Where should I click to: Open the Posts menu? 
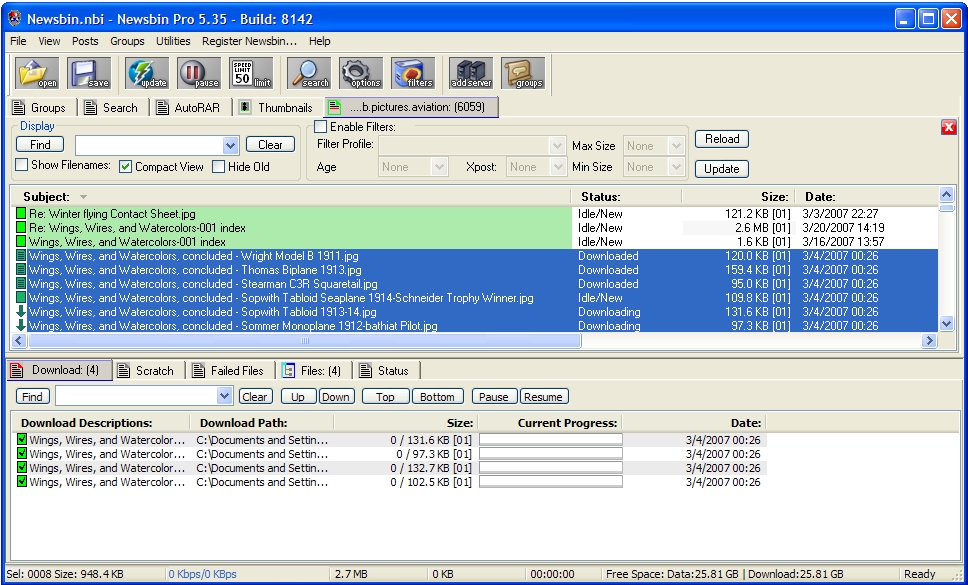[85, 41]
